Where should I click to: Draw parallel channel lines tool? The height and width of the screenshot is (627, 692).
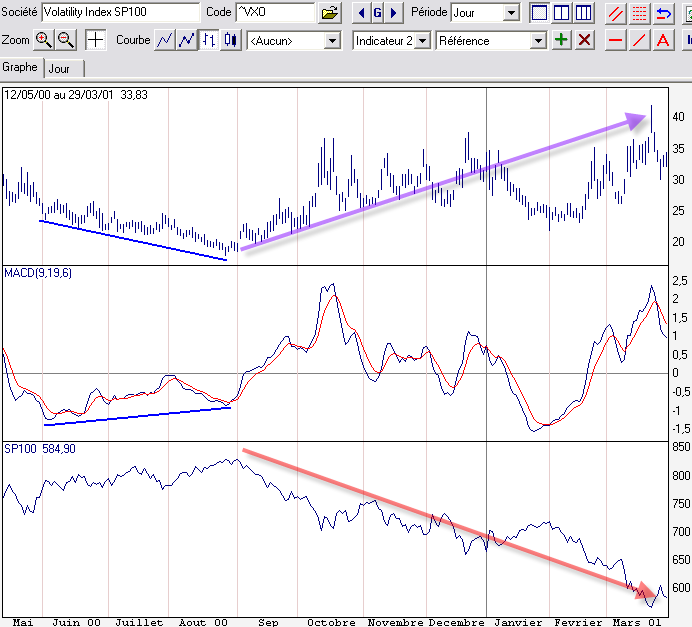(x=616, y=13)
